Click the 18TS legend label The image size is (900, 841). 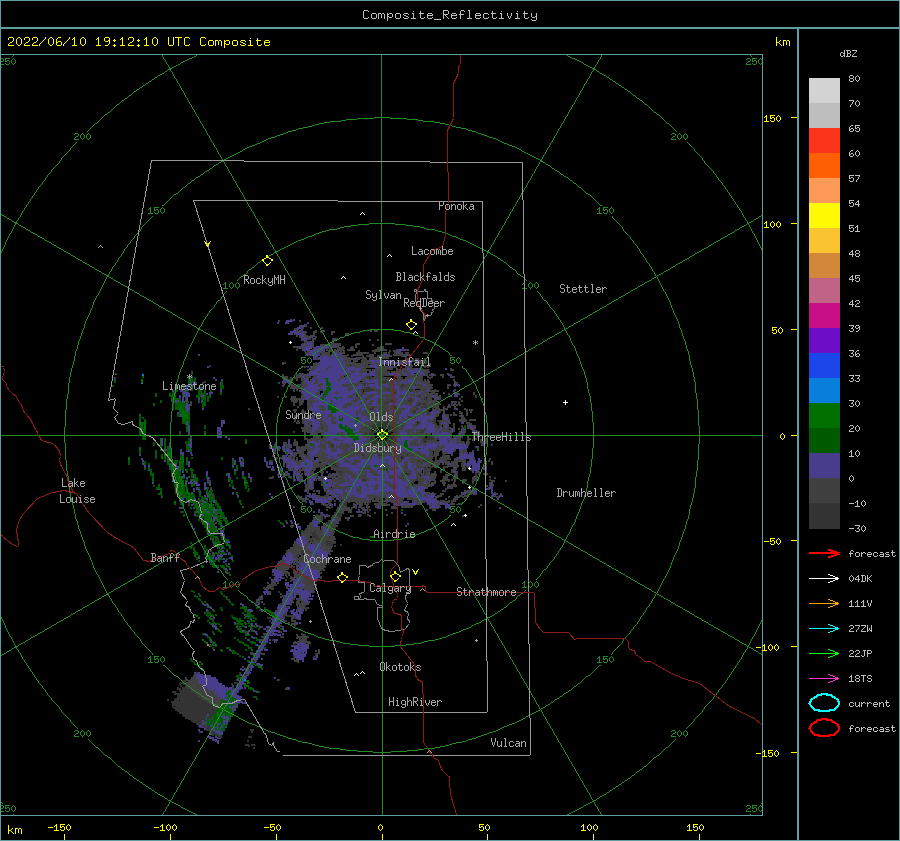tap(860, 679)
